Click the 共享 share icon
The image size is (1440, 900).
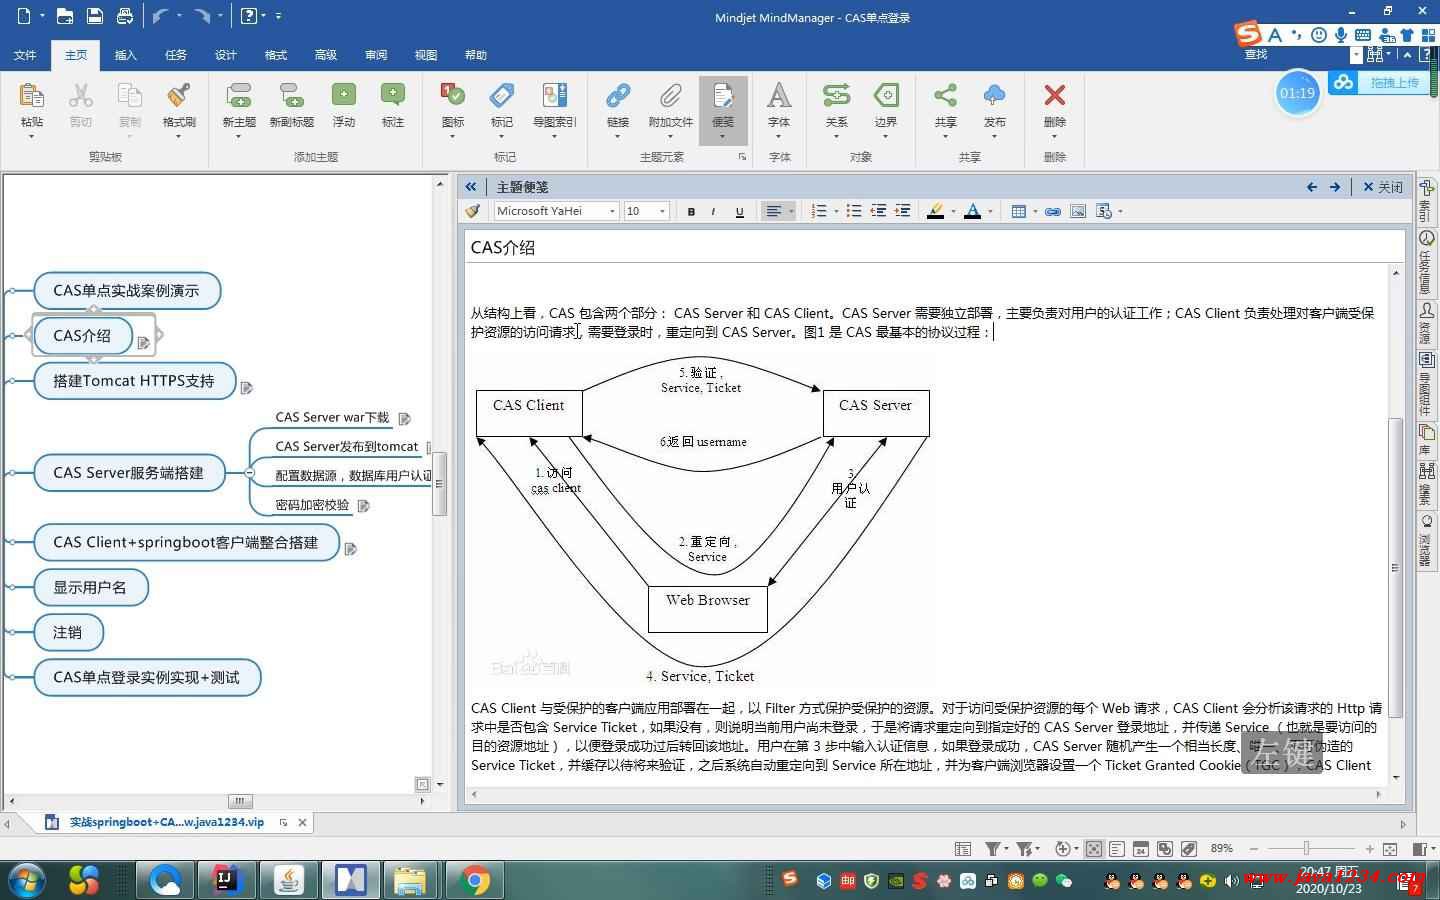click(945, 95)
